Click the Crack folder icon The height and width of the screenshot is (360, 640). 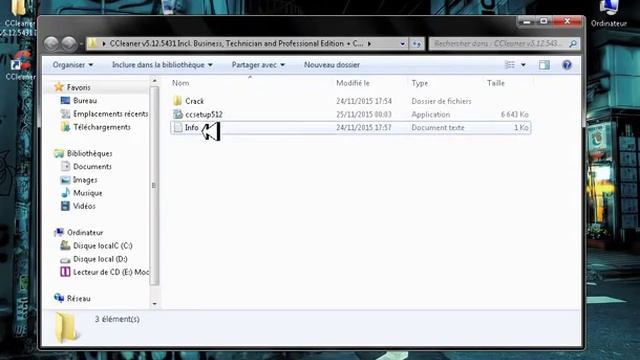pyautogui.click(x=177, y=101)
